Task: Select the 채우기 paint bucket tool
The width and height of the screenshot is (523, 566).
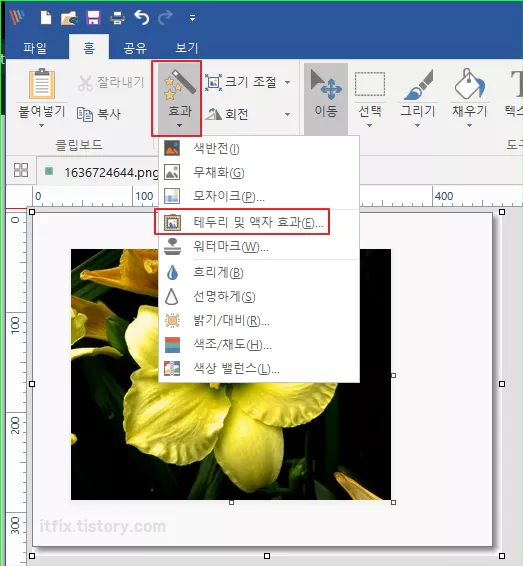Action: point(469,94)
